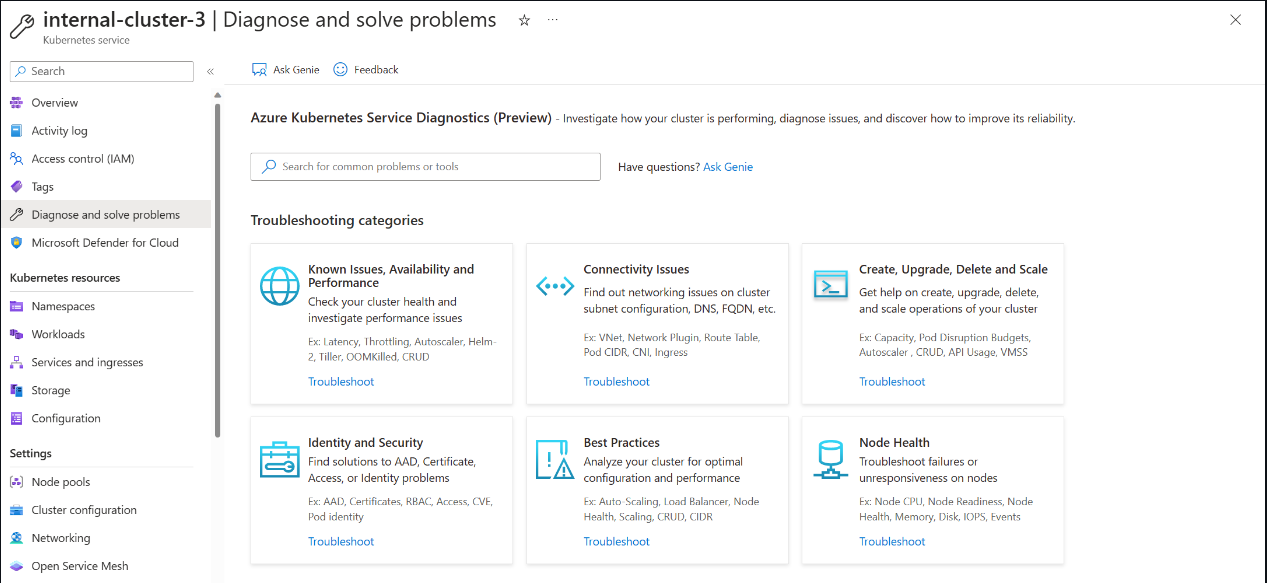1267x583 pixels.
Task: Open Services and ingresses
Action: tap(87, 363)
